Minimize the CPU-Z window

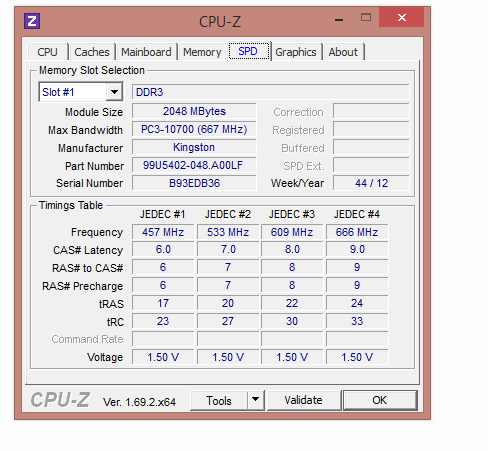pyautogui.click(x=339, y=20)
